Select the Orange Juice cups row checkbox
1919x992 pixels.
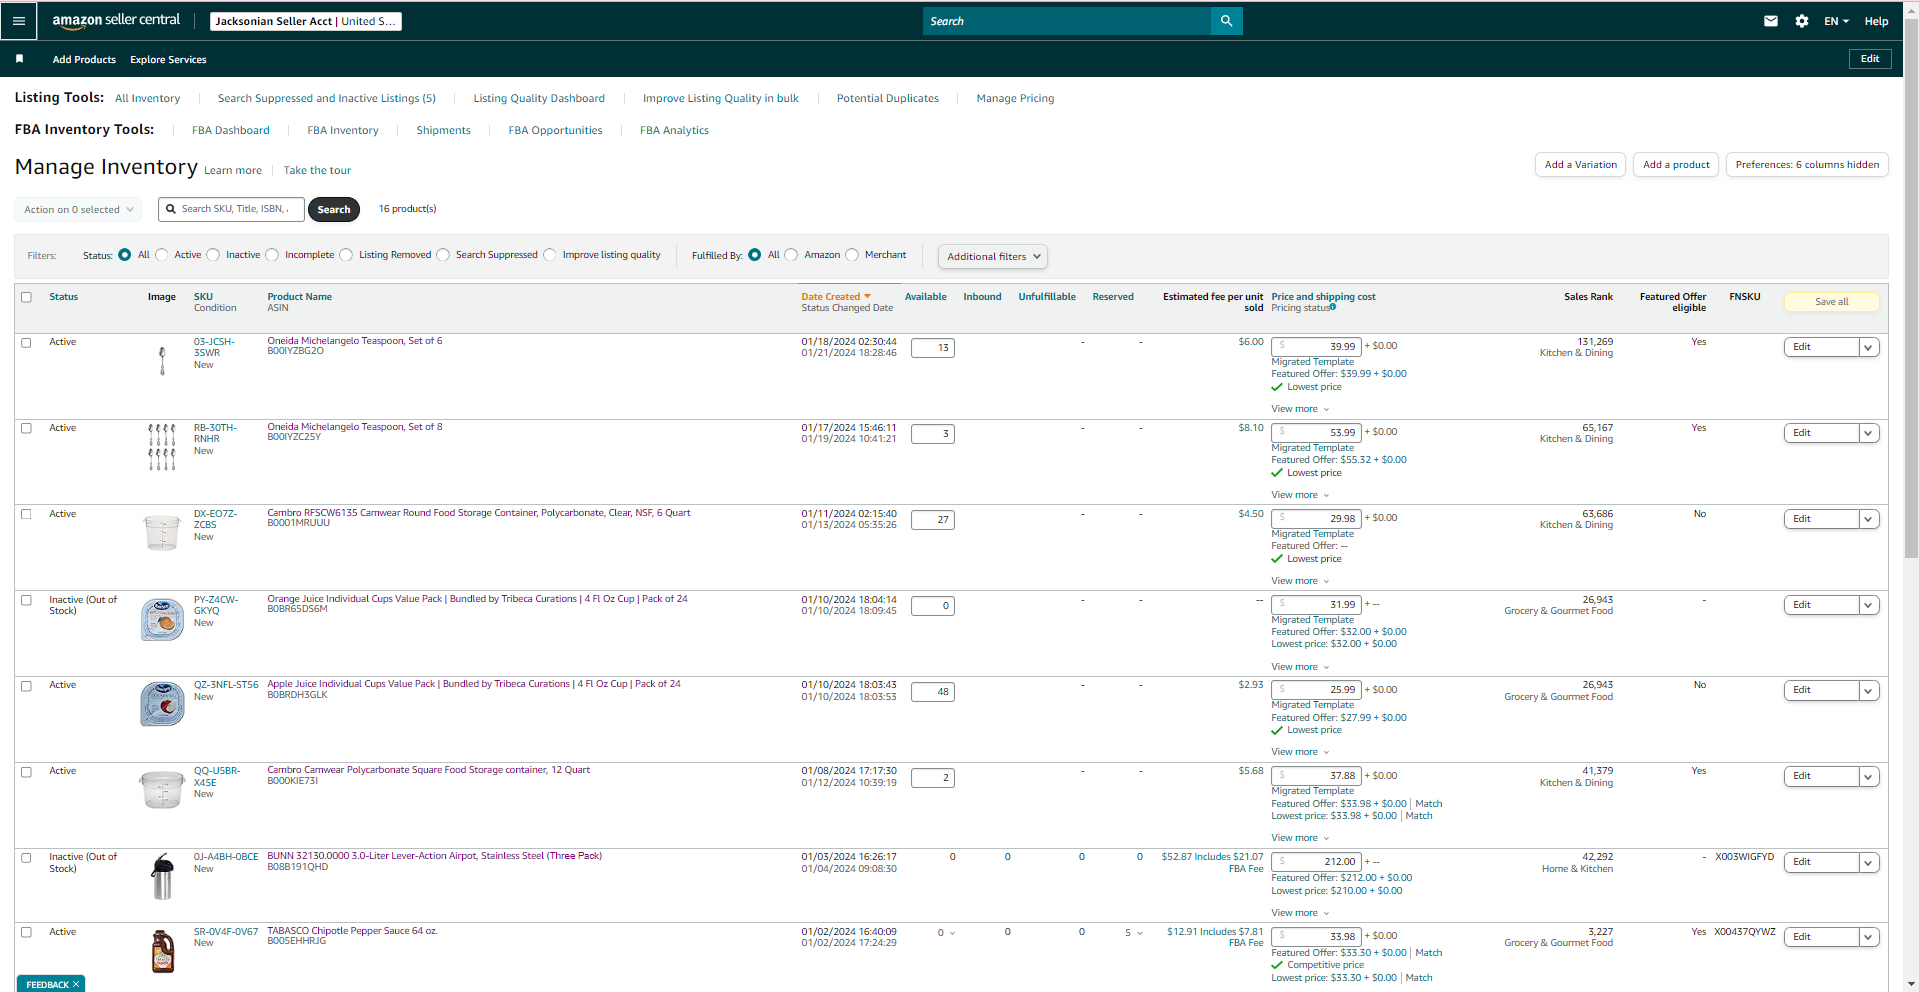click(27, 600)
